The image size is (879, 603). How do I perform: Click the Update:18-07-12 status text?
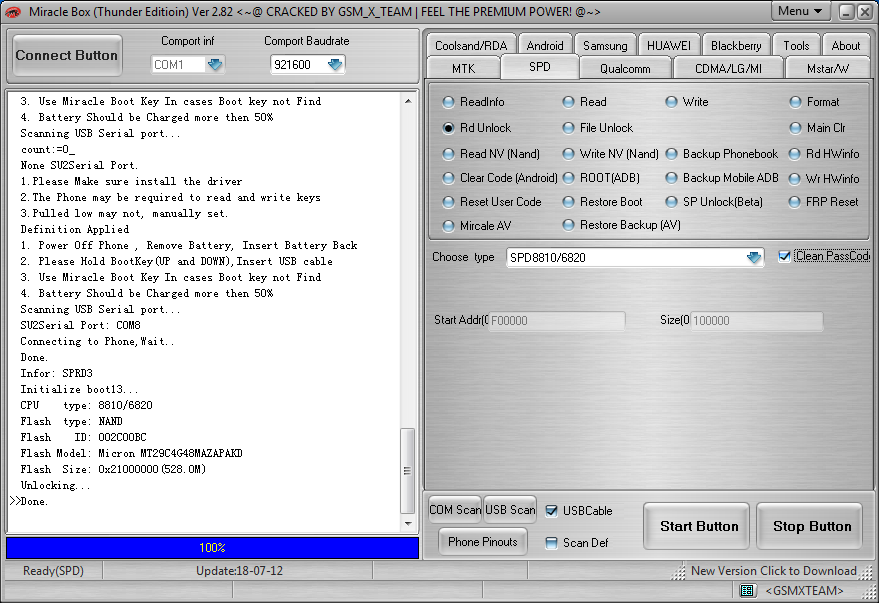(239, 570)
